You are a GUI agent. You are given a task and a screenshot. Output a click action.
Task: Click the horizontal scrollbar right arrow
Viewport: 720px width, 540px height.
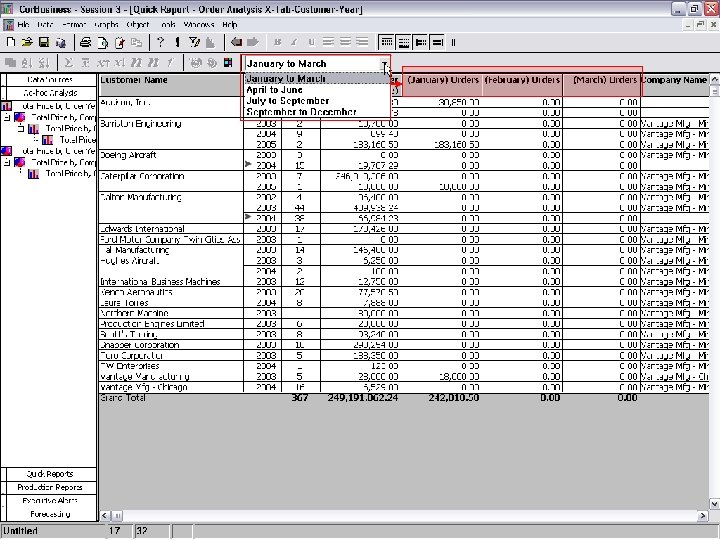click(703, 516)
